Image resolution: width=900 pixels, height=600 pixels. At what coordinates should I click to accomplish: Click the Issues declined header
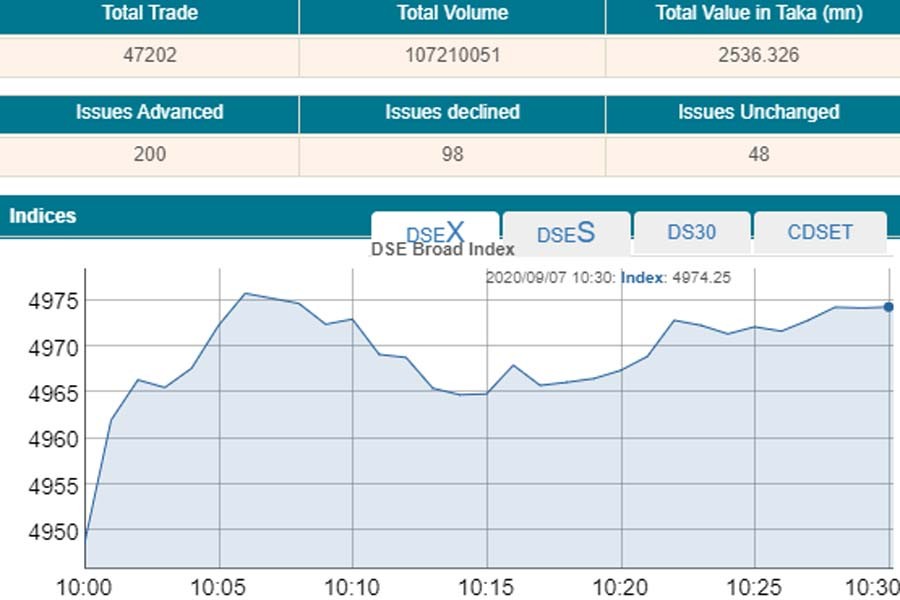452,112
